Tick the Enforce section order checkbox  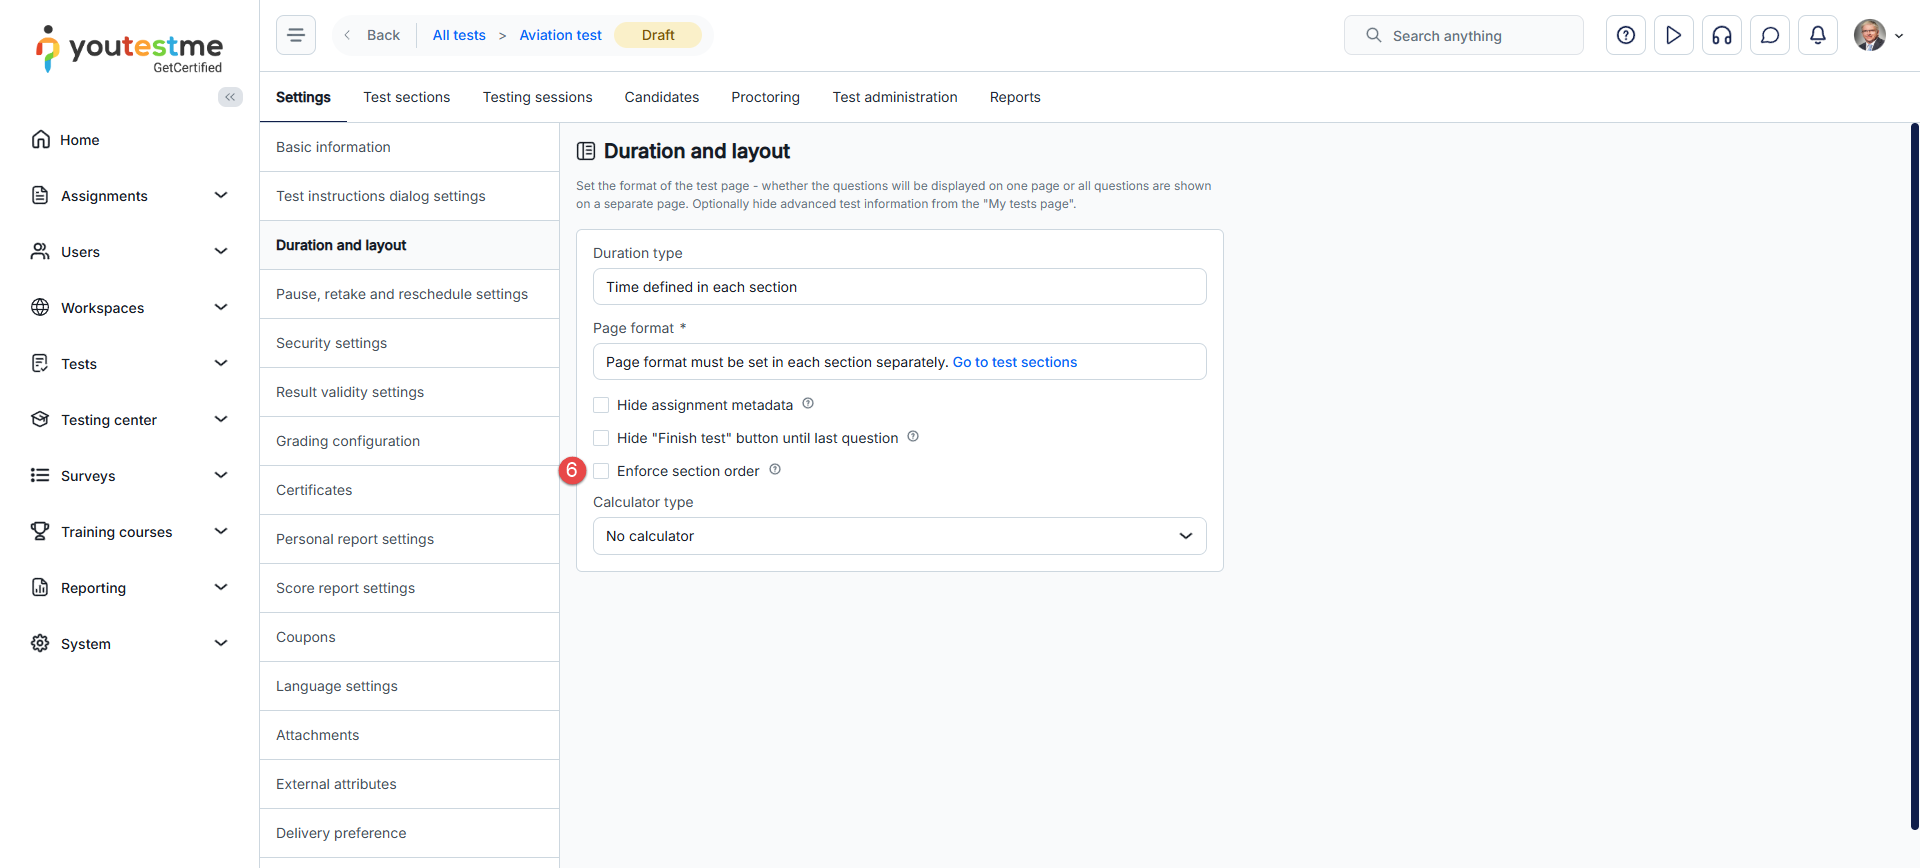pyautogui.click(x=601, y=471)
